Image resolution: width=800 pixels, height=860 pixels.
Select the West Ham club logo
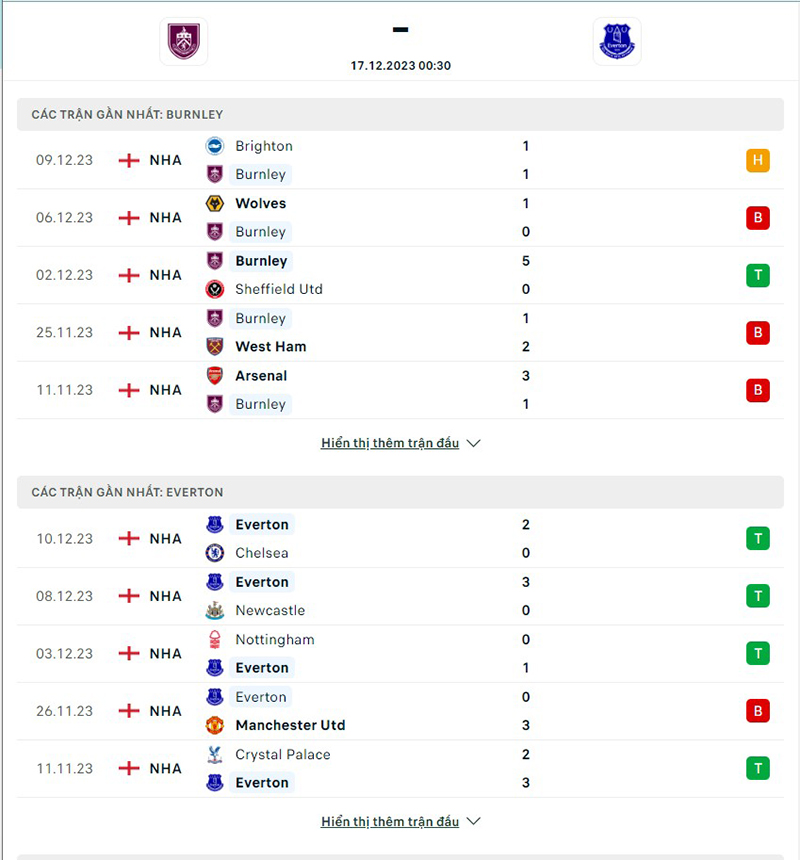coord(217,346)
